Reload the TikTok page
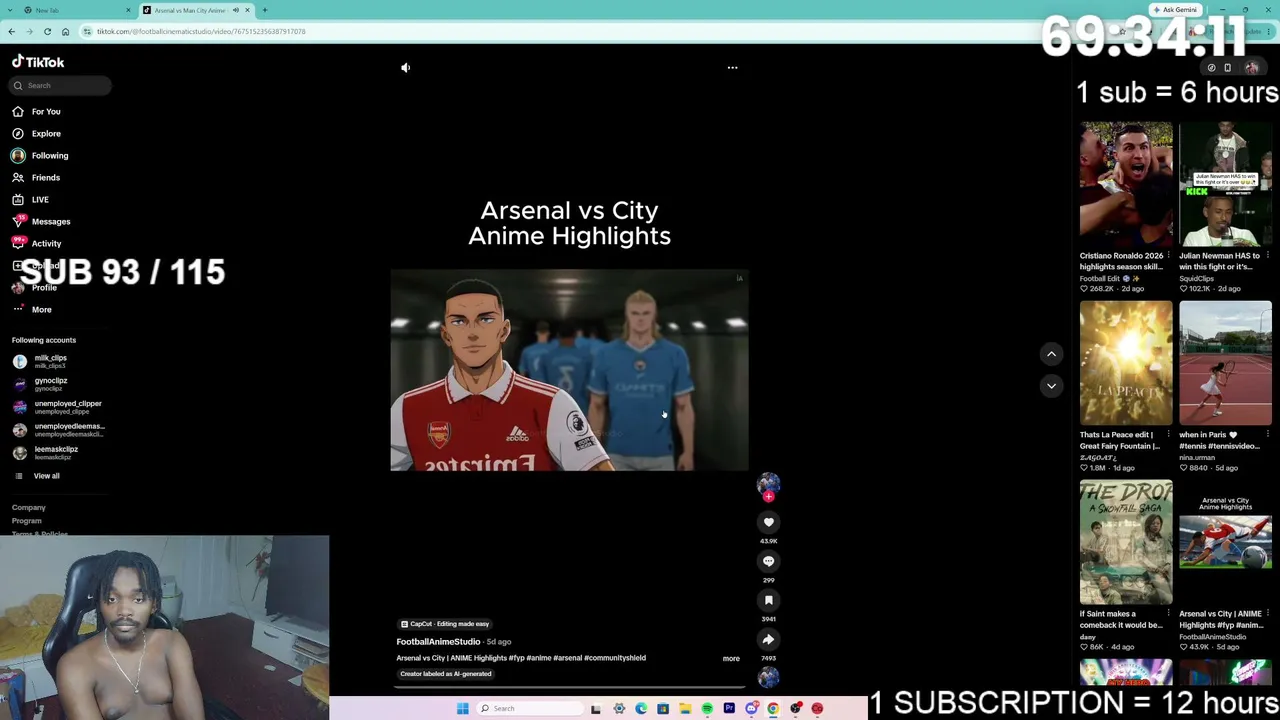The height and width of the screenshot is (720, 1280). (x=47, y=32)
